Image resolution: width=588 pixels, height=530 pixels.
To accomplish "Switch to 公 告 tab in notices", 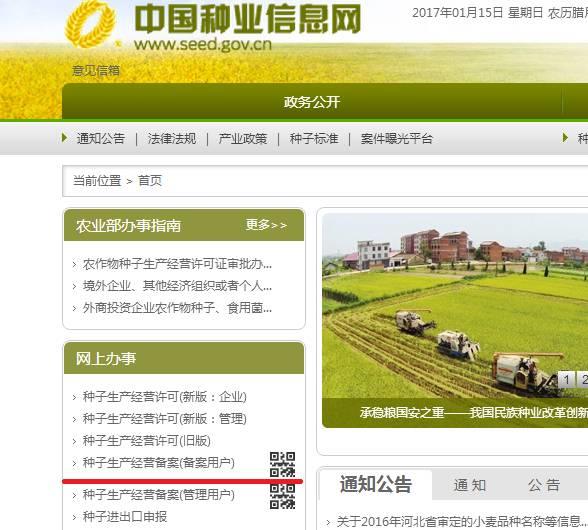I will pos(544,485).
